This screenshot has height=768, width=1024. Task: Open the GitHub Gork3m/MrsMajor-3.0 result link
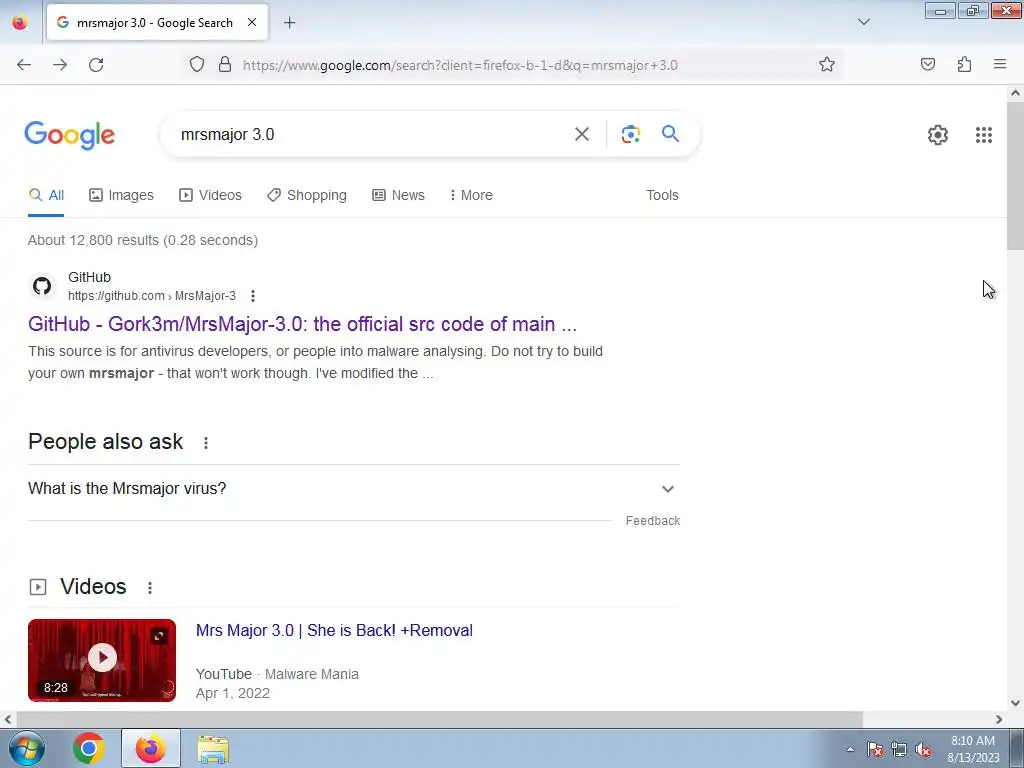click(x=302, y=325)
